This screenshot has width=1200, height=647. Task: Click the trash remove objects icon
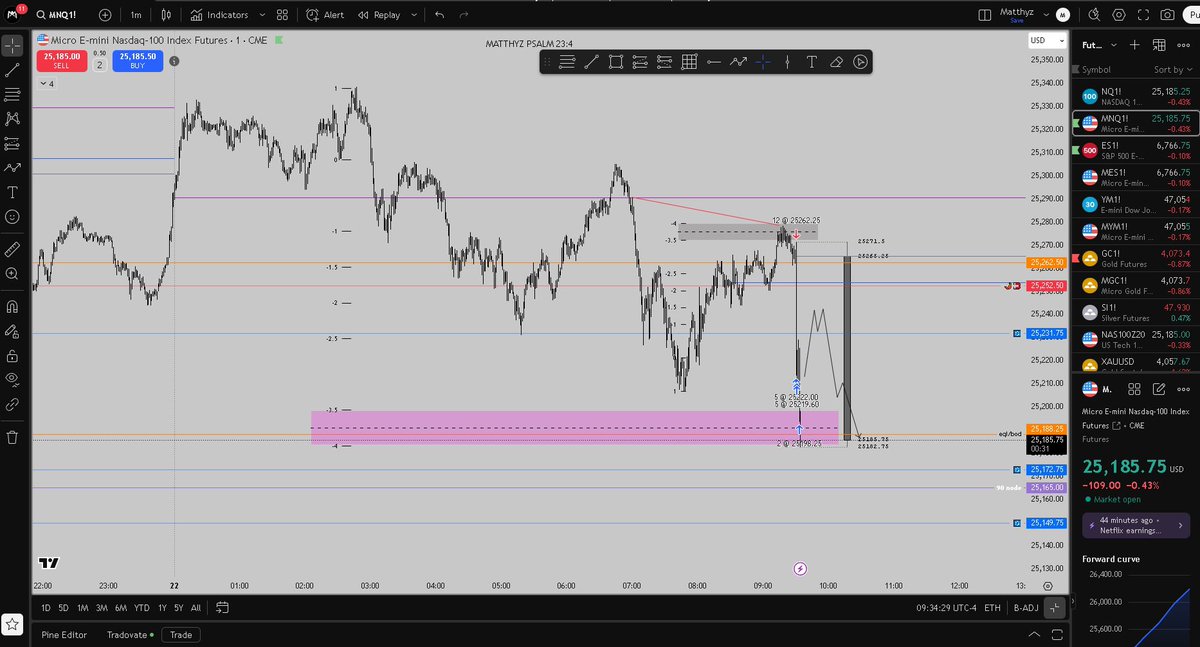pyautogui.click(x=12, y=437)
